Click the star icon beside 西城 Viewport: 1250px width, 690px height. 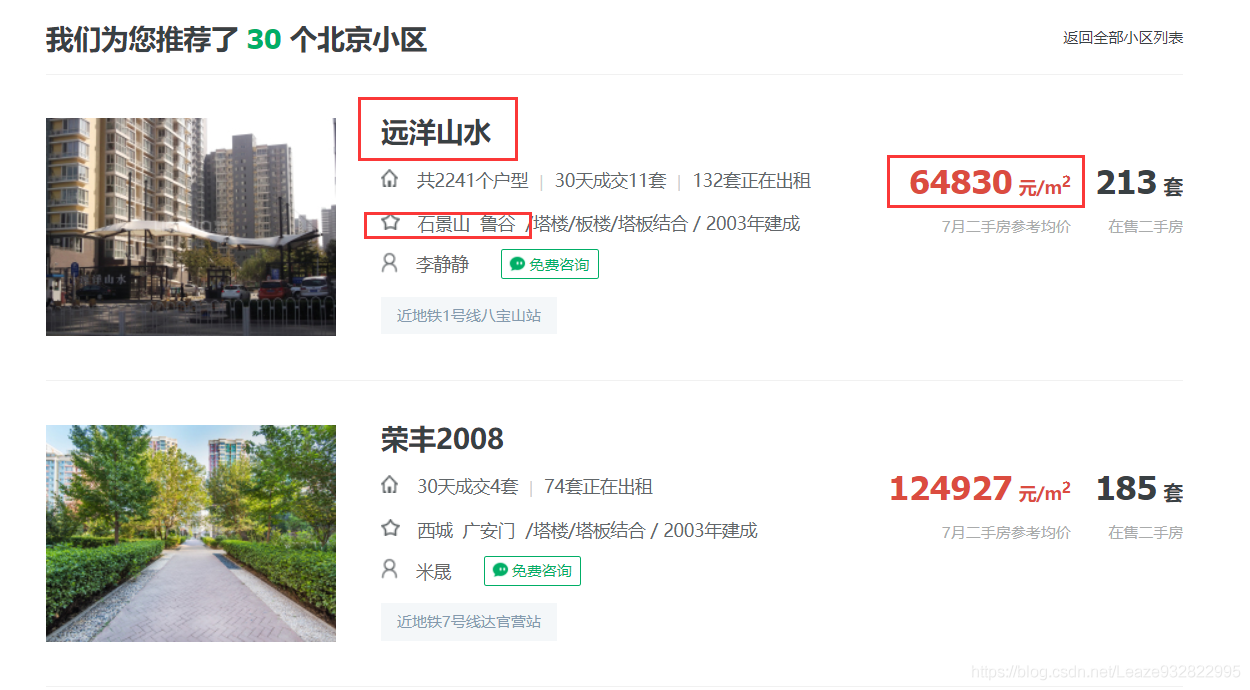[x=390, y=528]
